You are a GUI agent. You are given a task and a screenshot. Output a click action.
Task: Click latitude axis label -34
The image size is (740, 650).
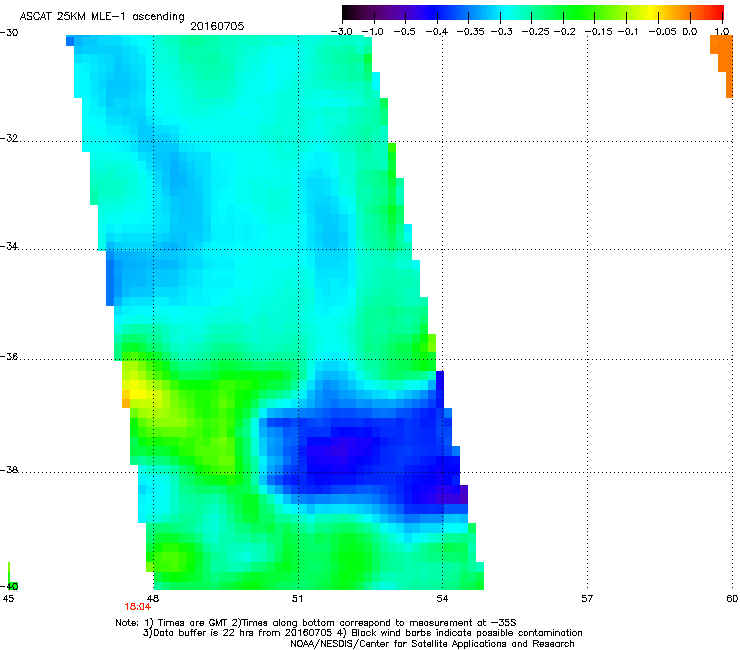(x=9, y=246)
